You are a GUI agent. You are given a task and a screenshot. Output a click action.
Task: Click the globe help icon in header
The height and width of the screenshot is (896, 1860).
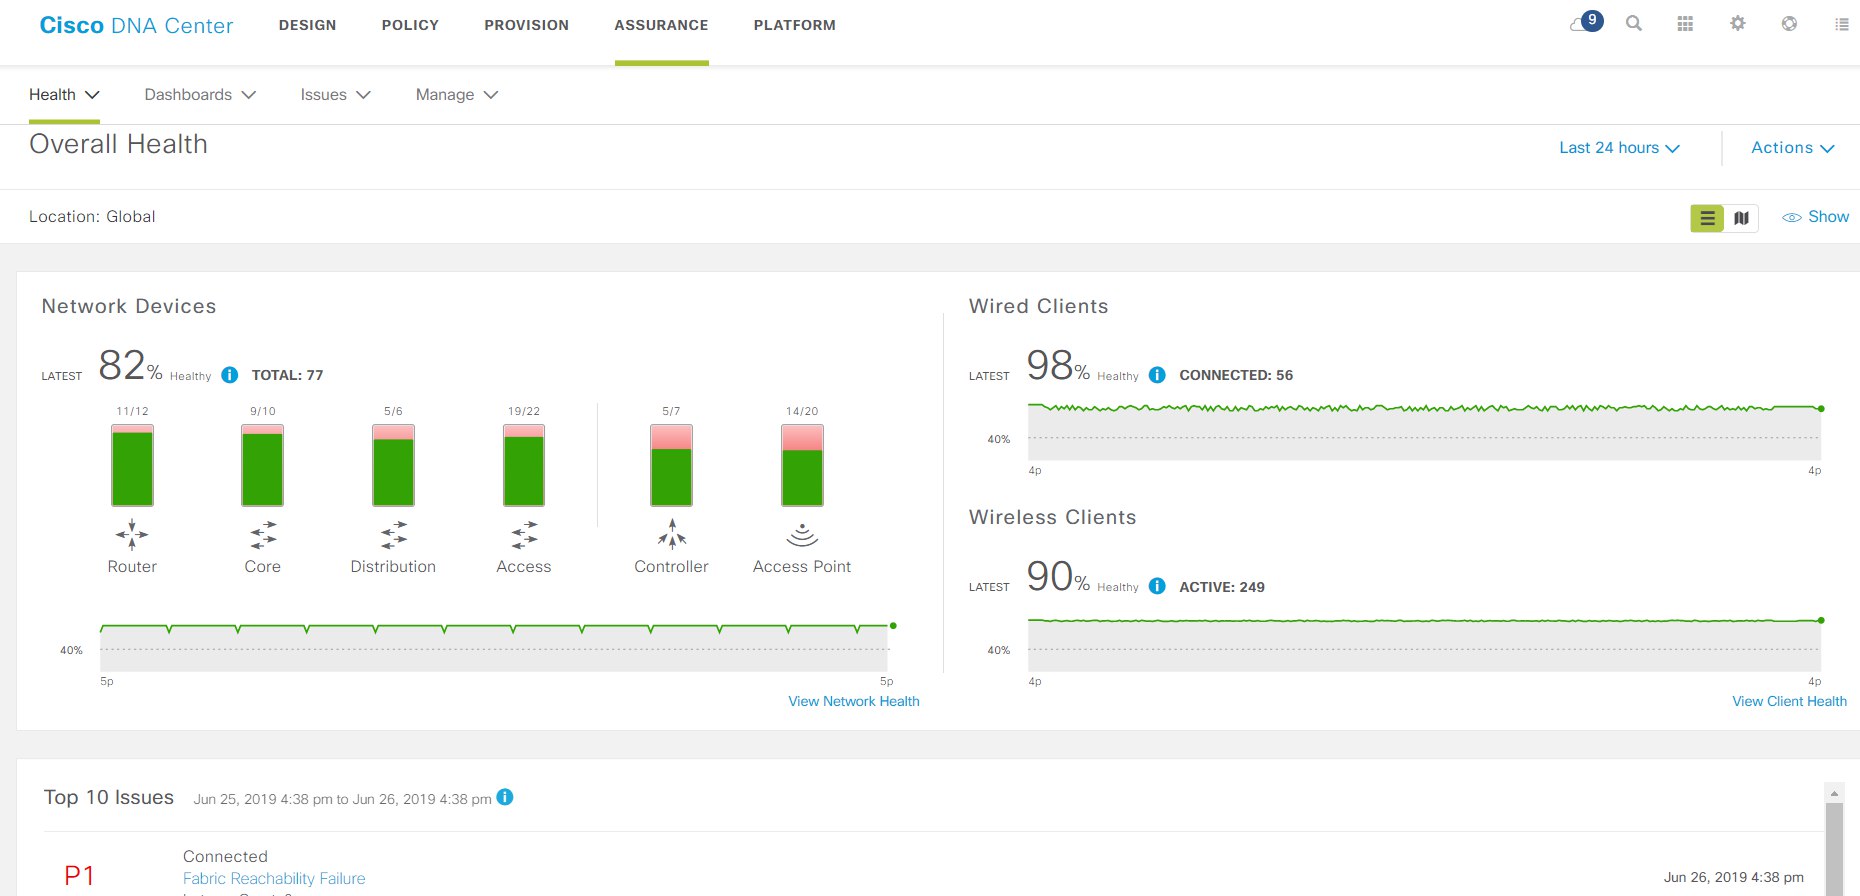[1789, 23]
